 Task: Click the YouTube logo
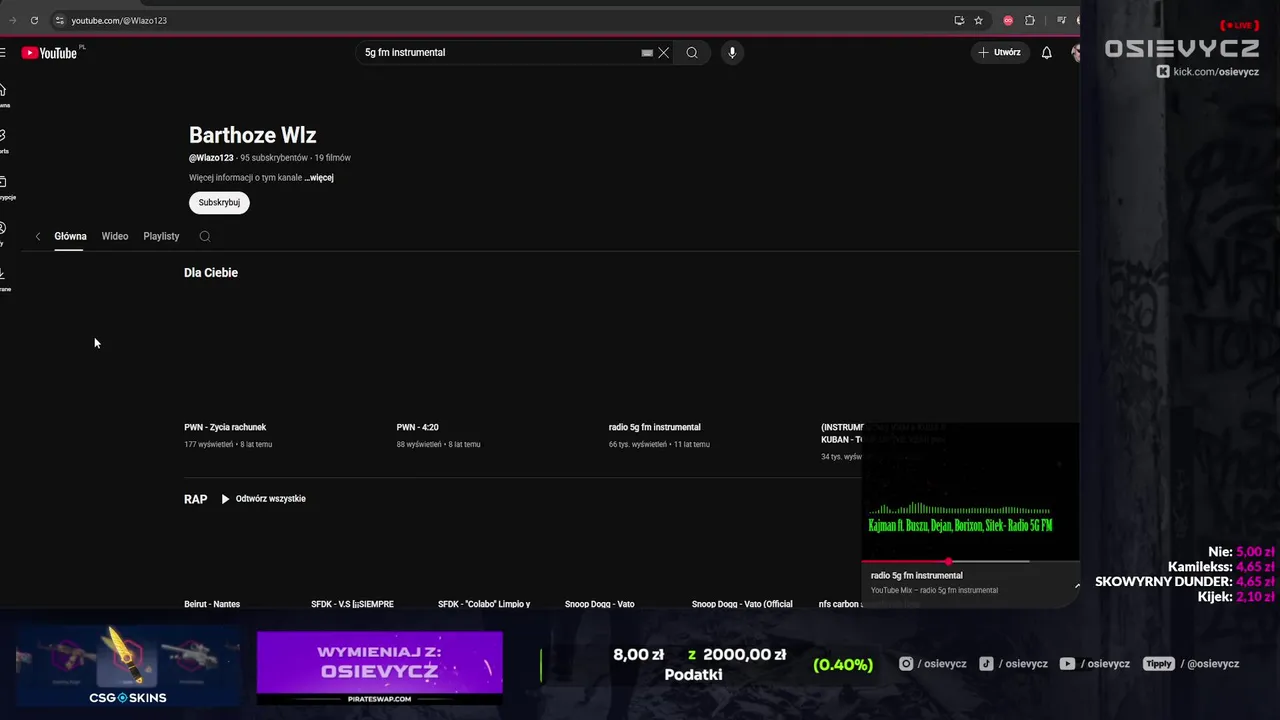point(49,53)
